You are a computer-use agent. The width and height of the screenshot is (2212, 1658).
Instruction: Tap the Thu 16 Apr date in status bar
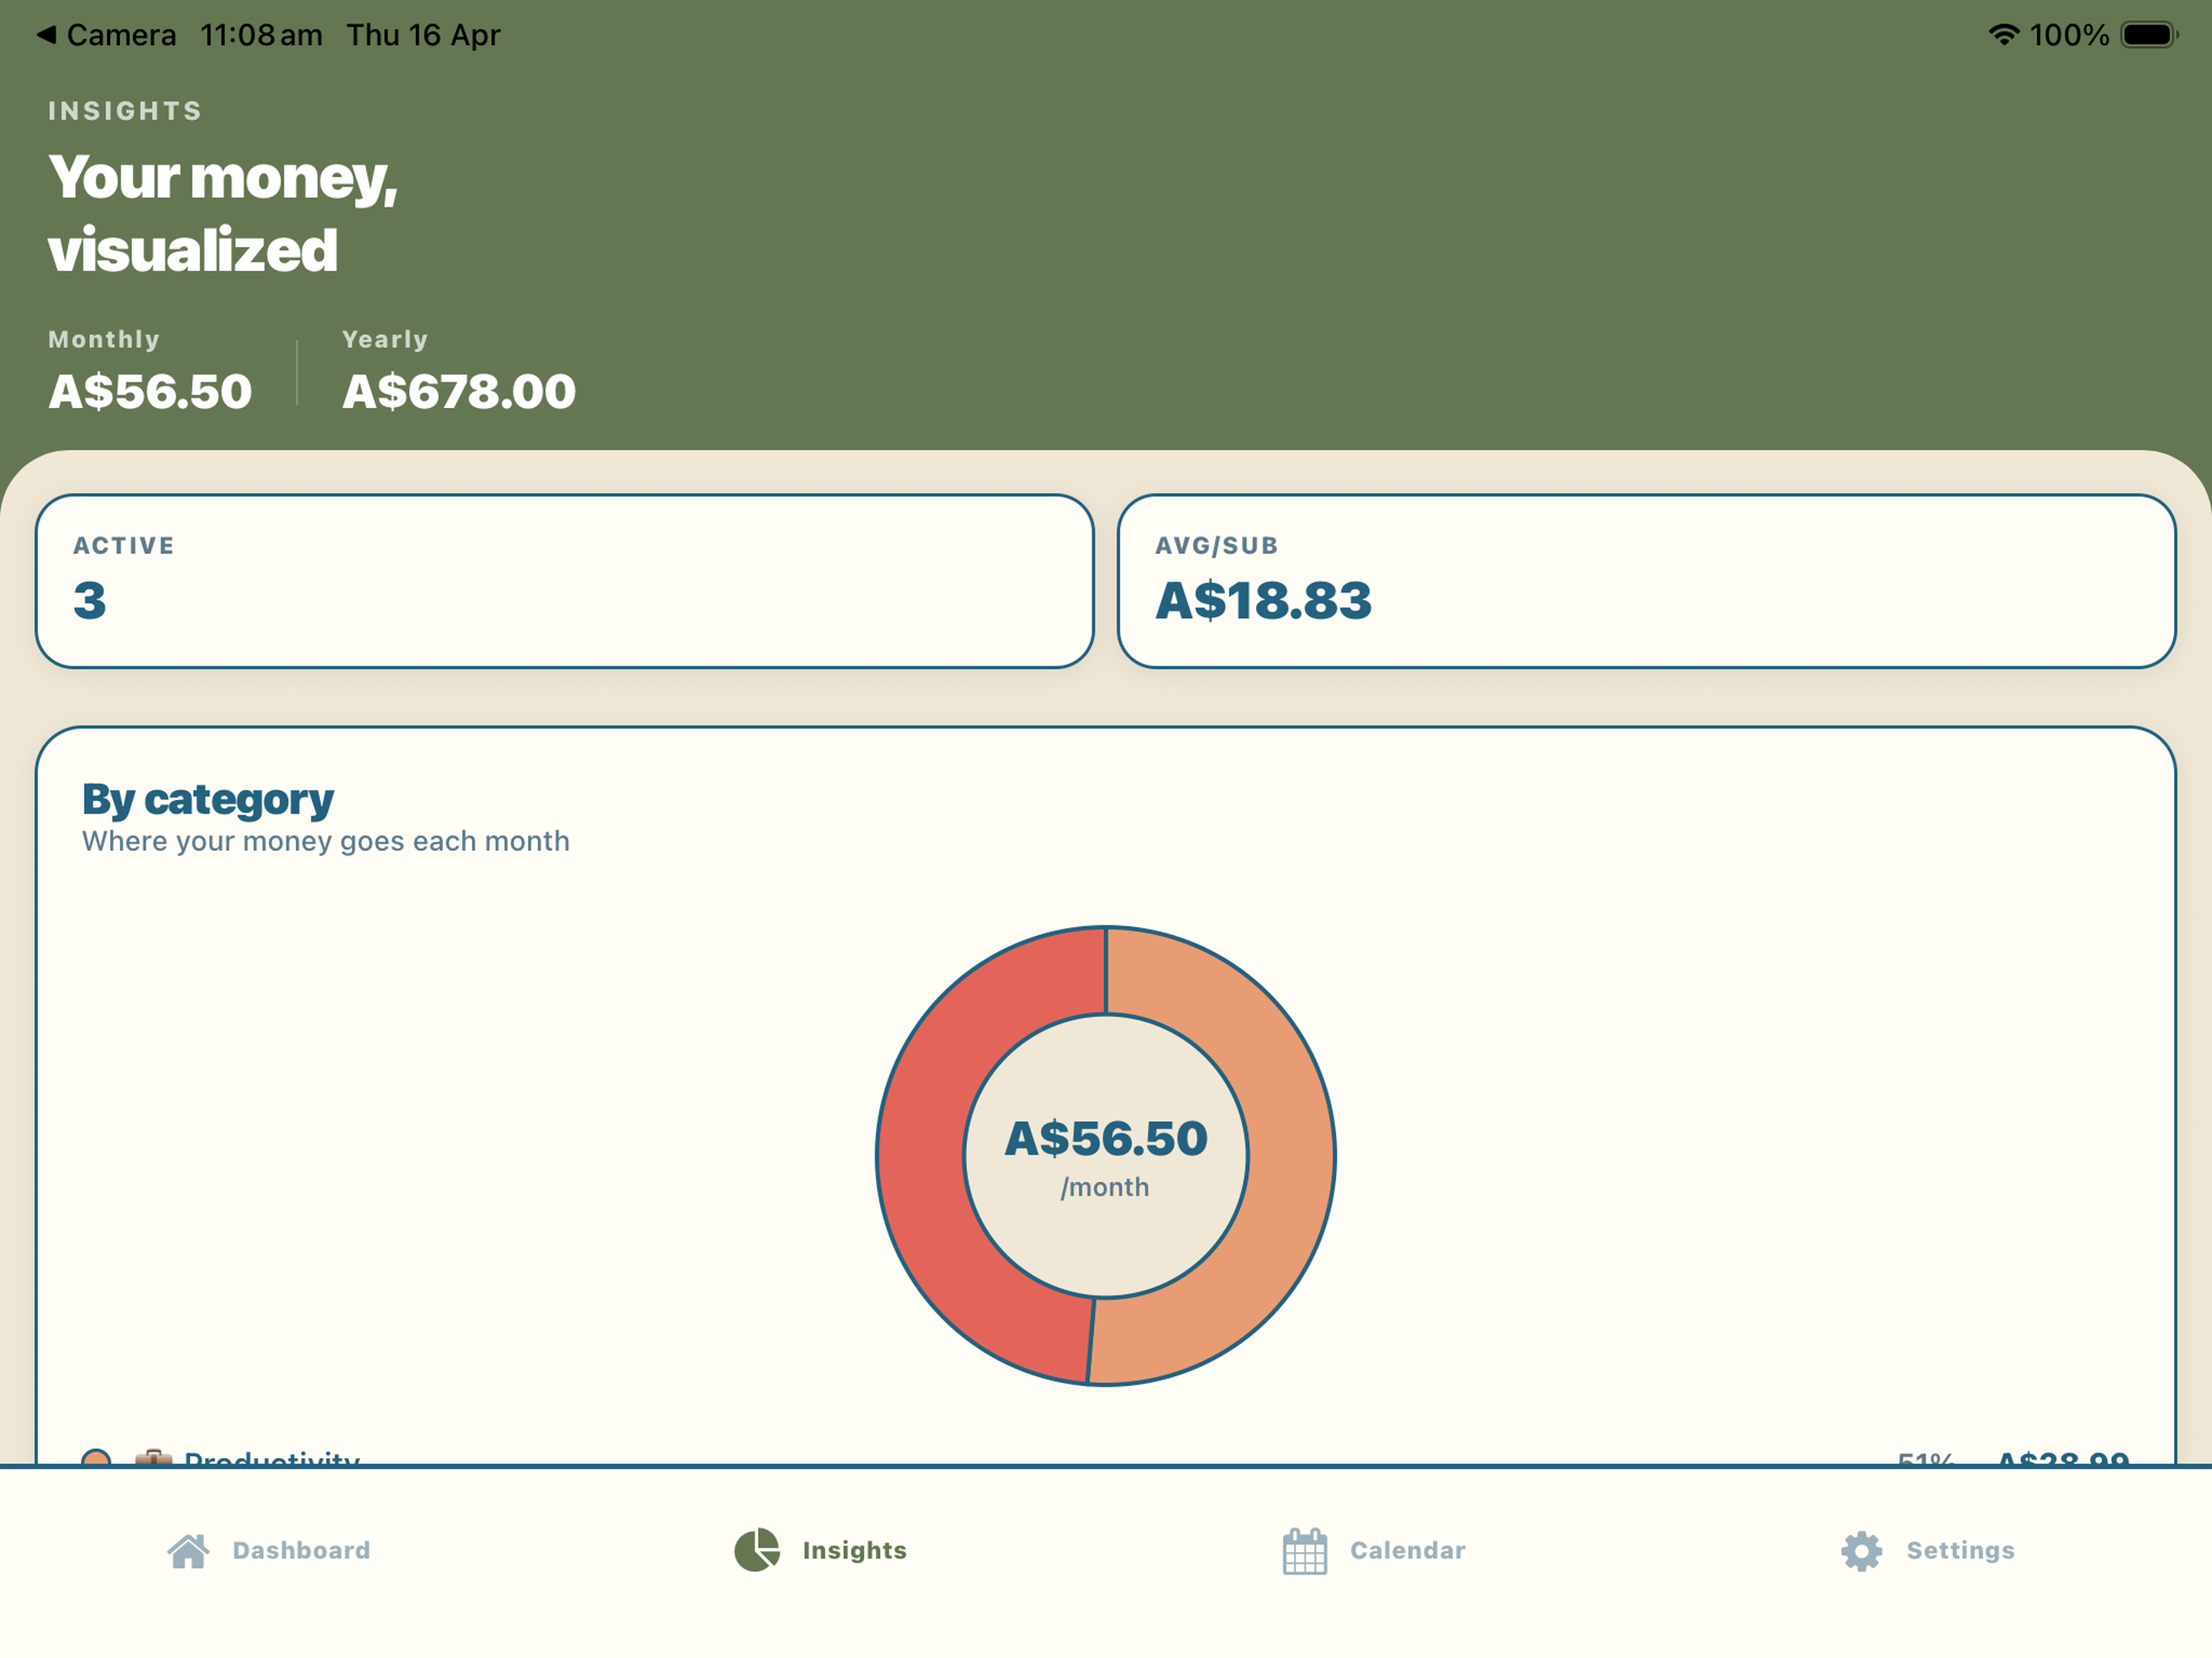(423, 35)
